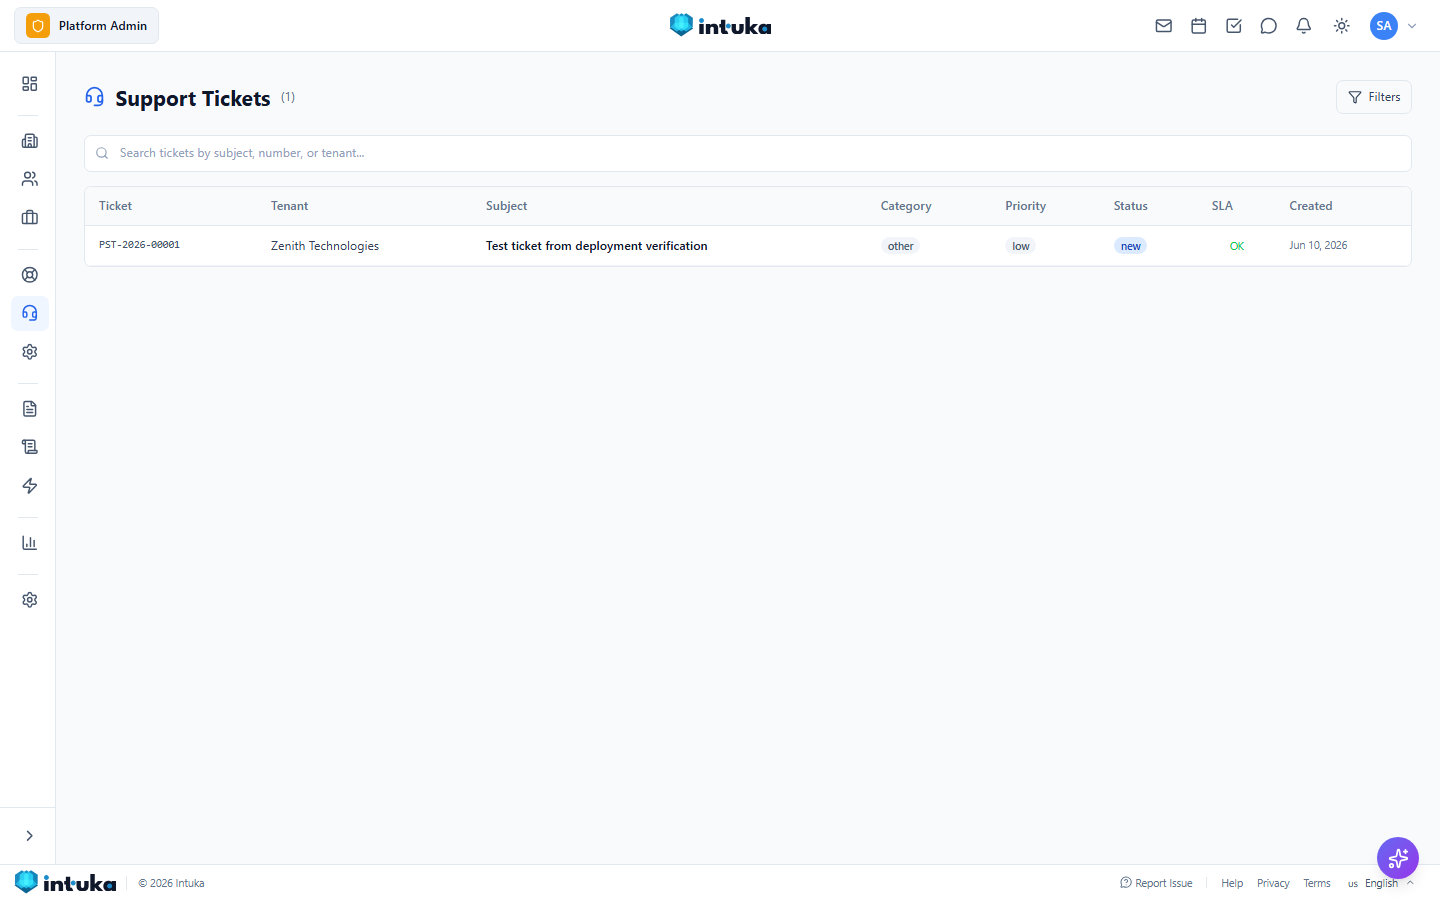Open the tenants building icon in sidebar
Image resolution: width=1440 pixels, height=900 pixels.
click(30, 141)
